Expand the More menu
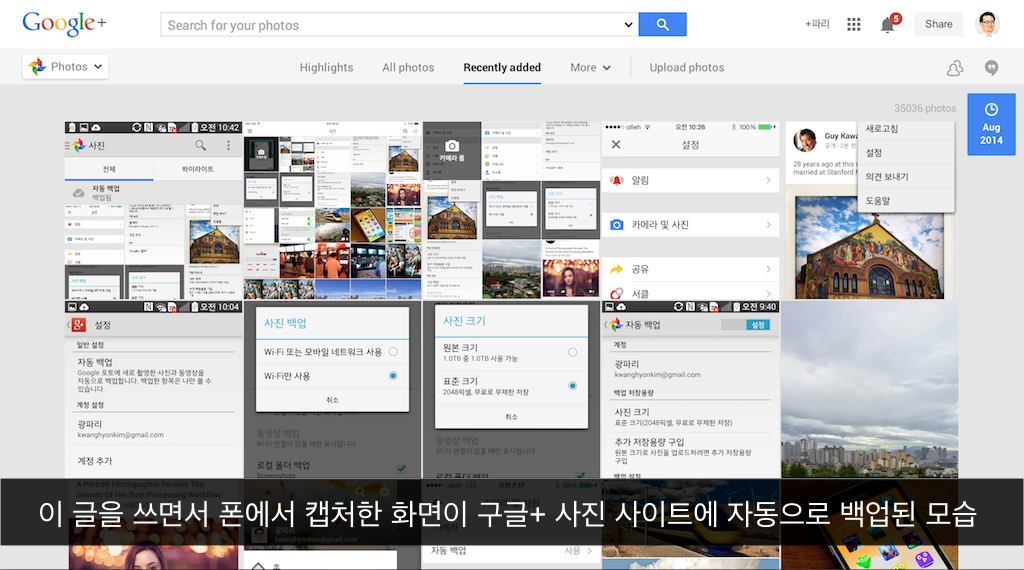The width and height of the screenshot is (1024, 570). click(590, 67)
